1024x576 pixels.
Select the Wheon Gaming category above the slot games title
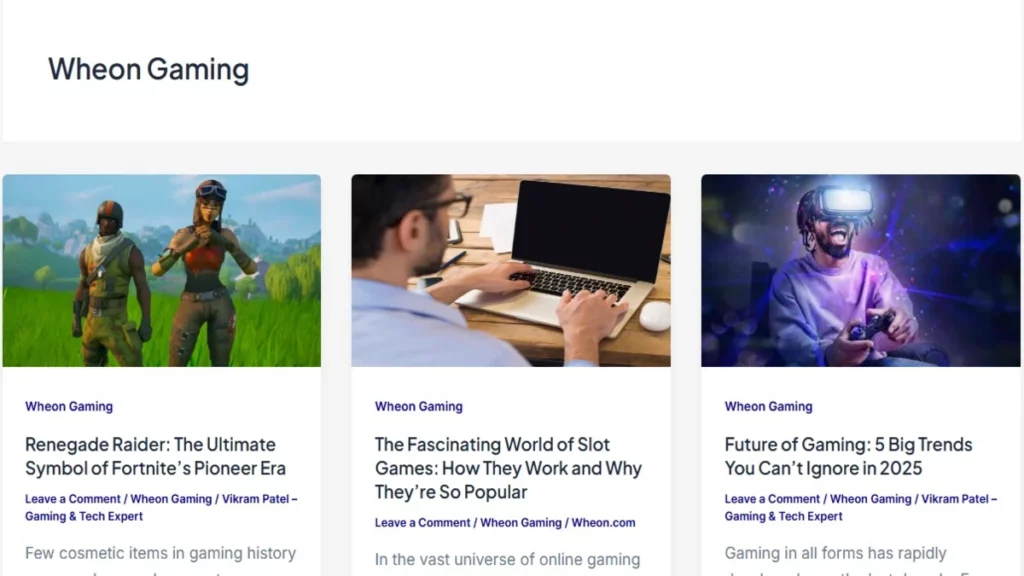click(x=418, y=406)
